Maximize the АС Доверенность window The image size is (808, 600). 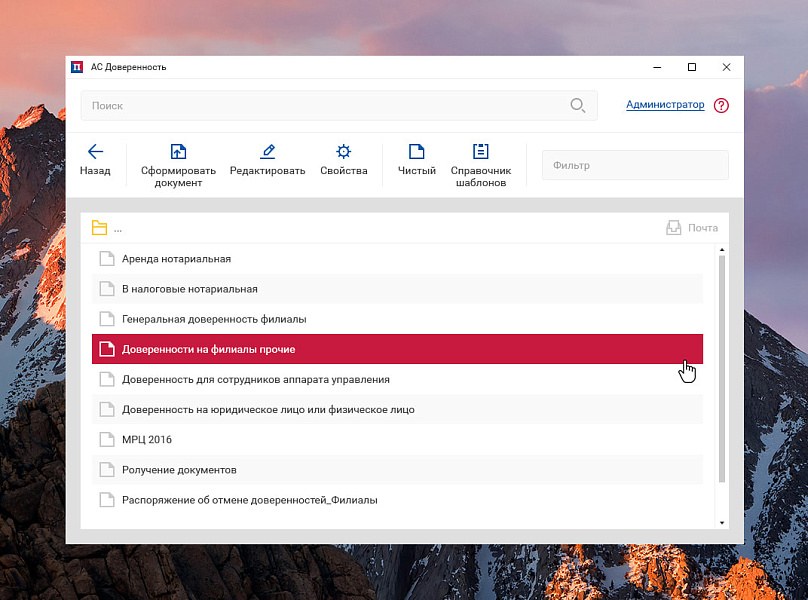(x=692, y=67)
